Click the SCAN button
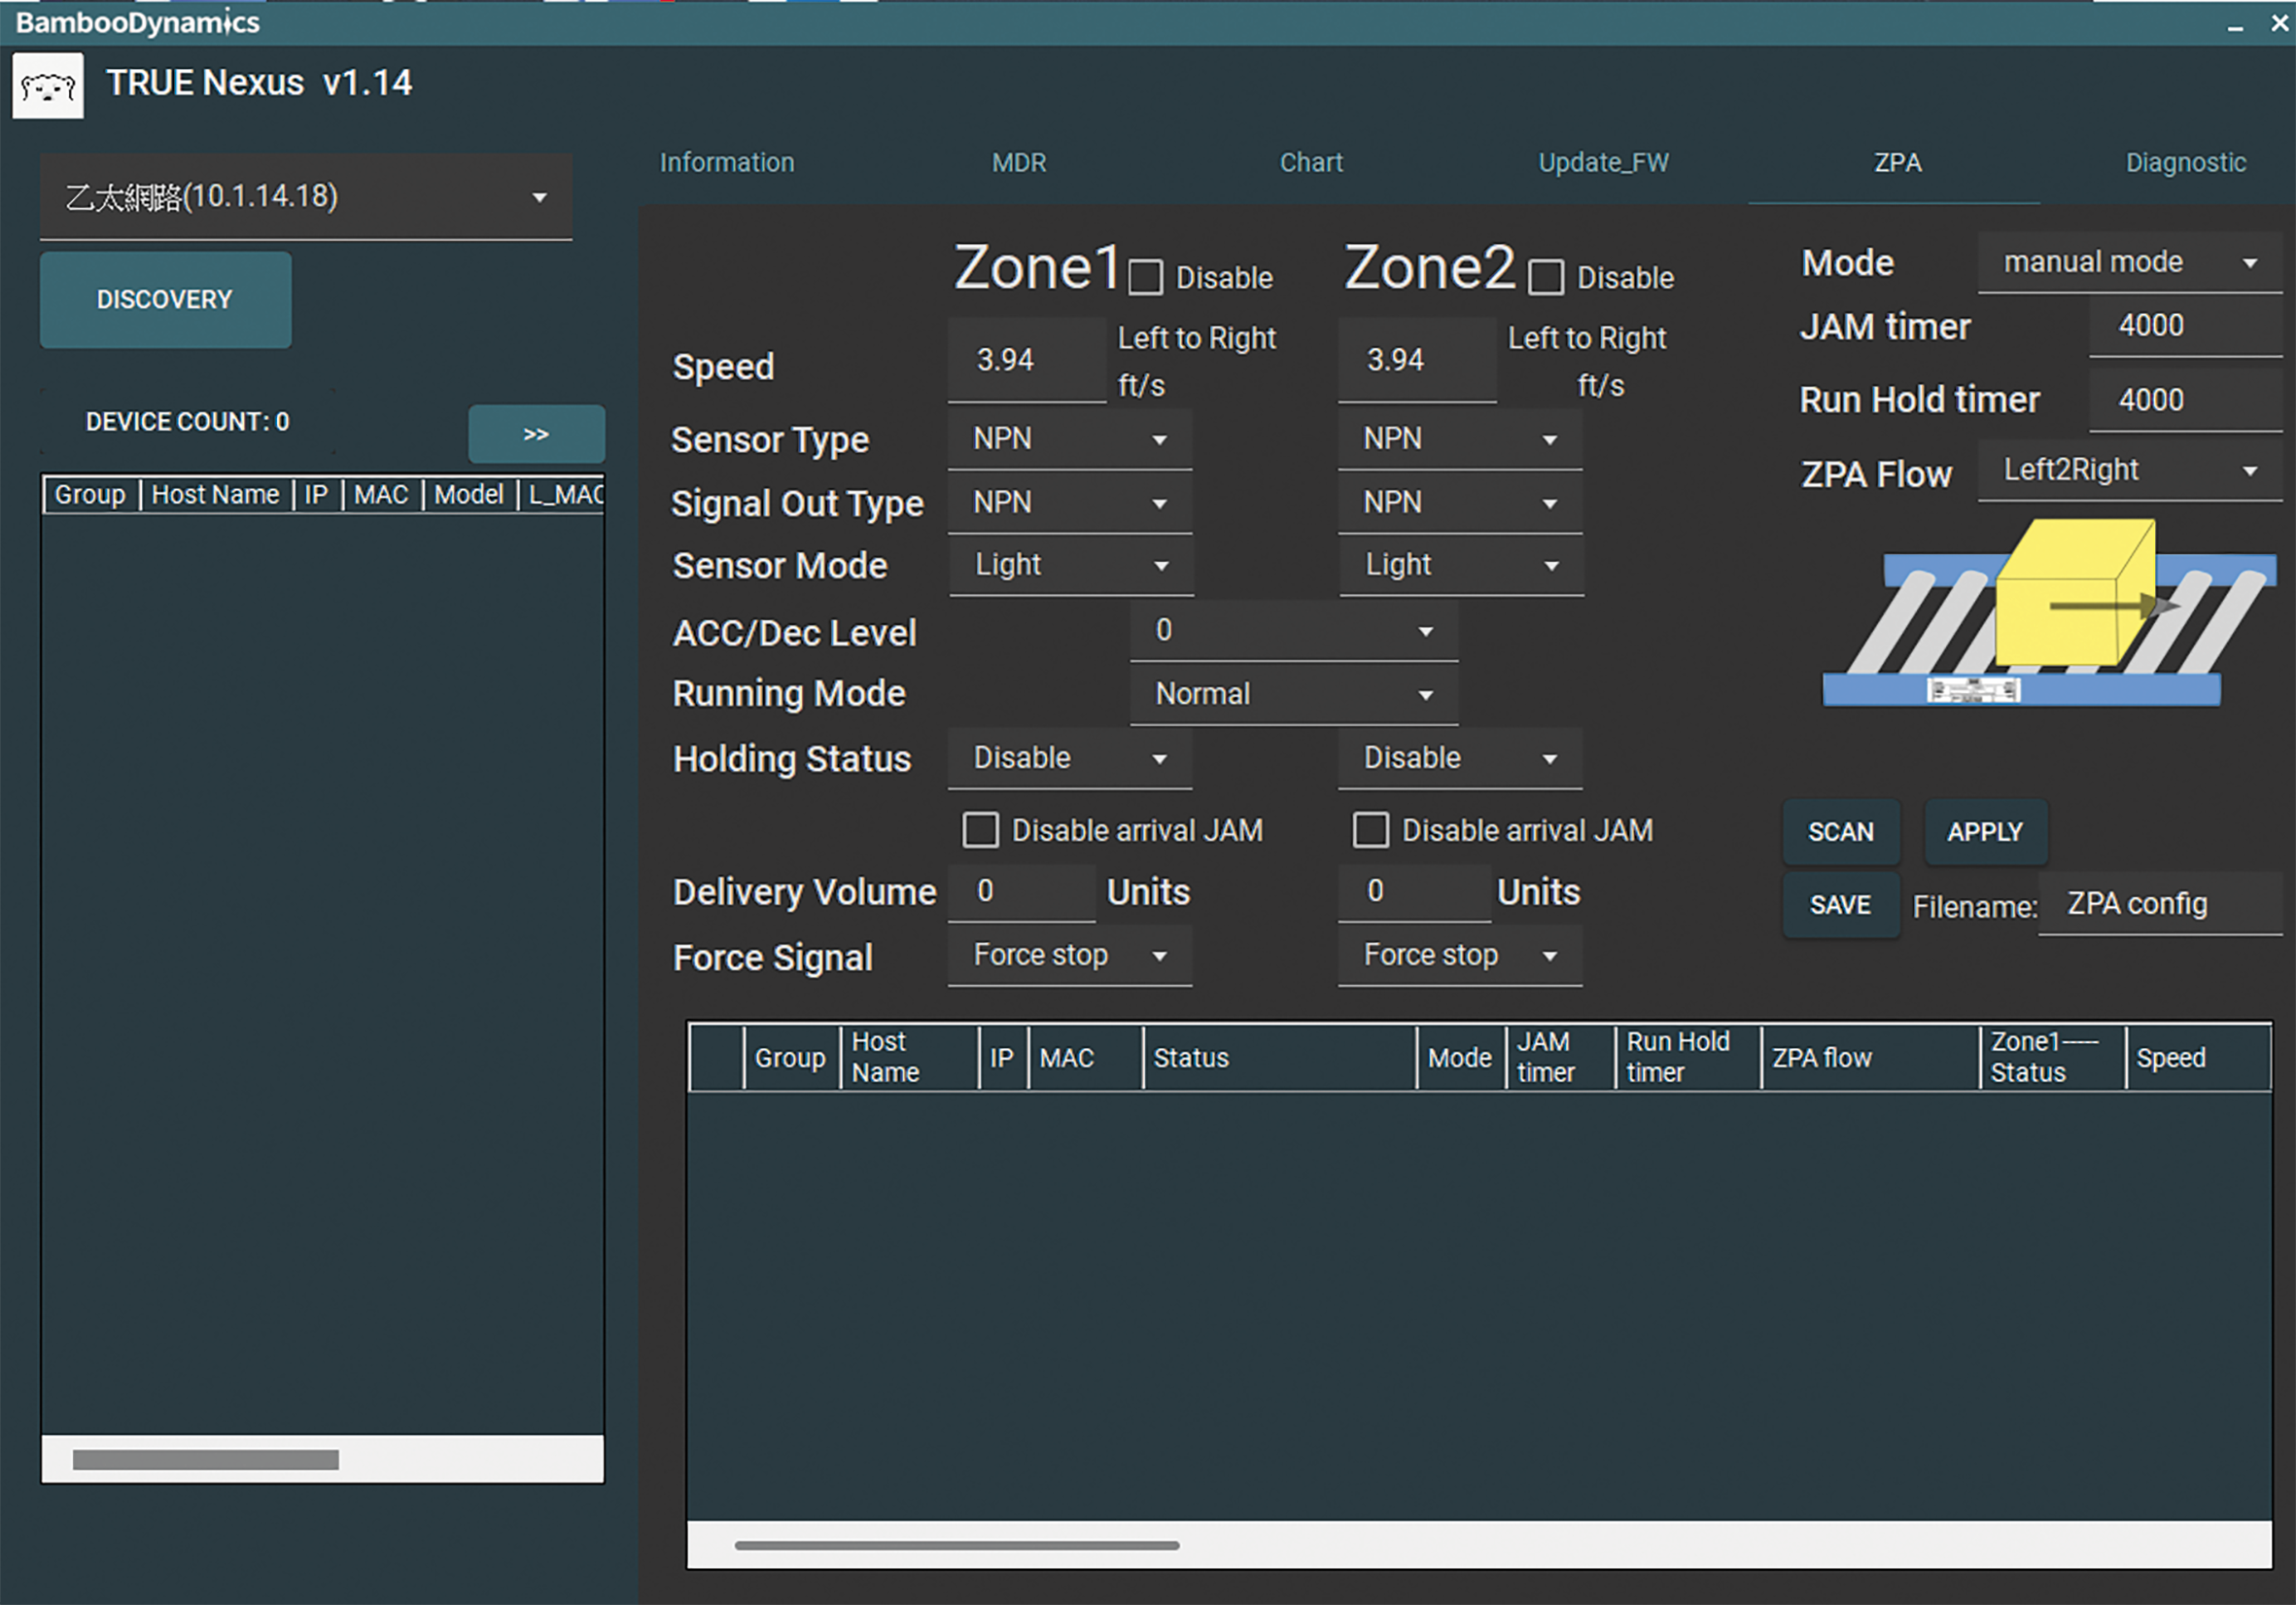This screenshot has width=2296, height=1605. pos(1841,832)
